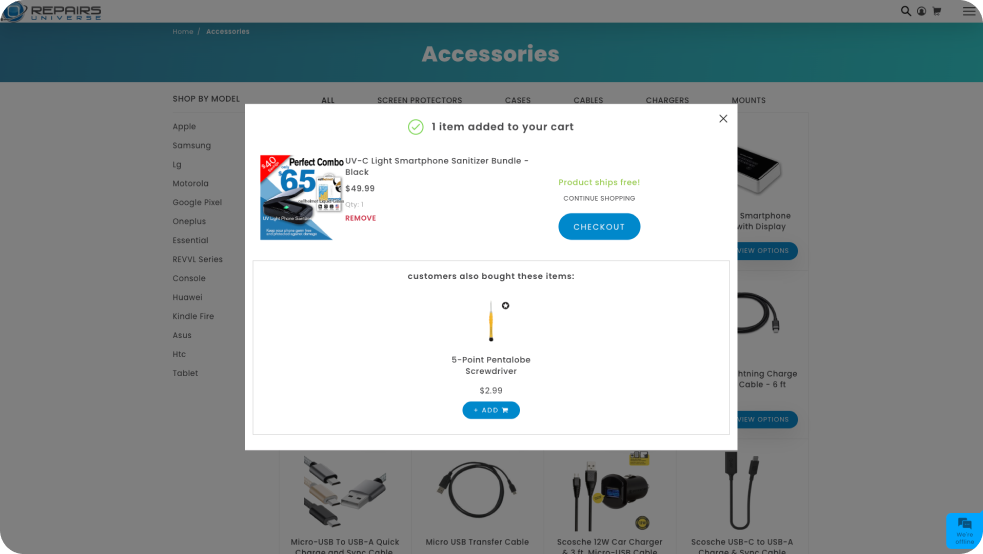The image size is (983, 554).
Task: Switch to the Chargers tab
Action: pyautogui.click(x=667, y=100)
